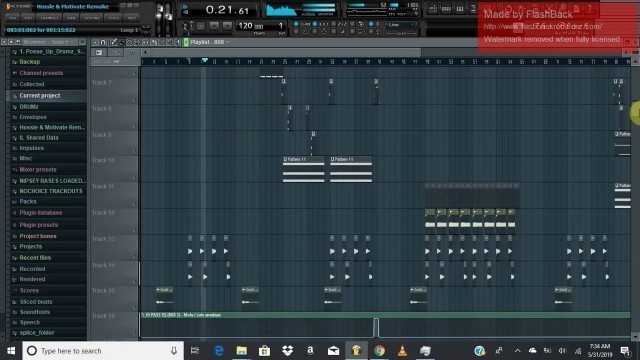Click the Track 12 header label
Screen dimensions: 640x360
pos(103,213)
